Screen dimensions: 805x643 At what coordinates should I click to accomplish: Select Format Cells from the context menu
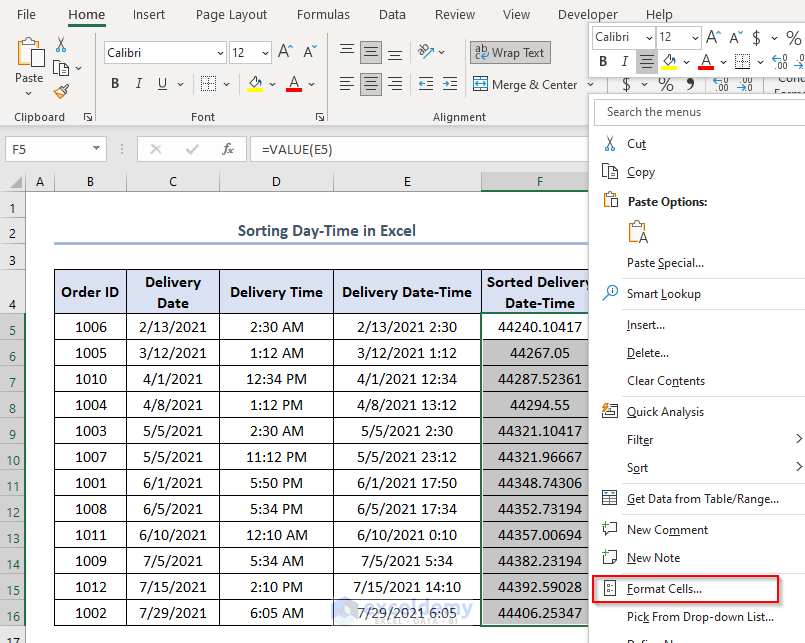(664, 589)
